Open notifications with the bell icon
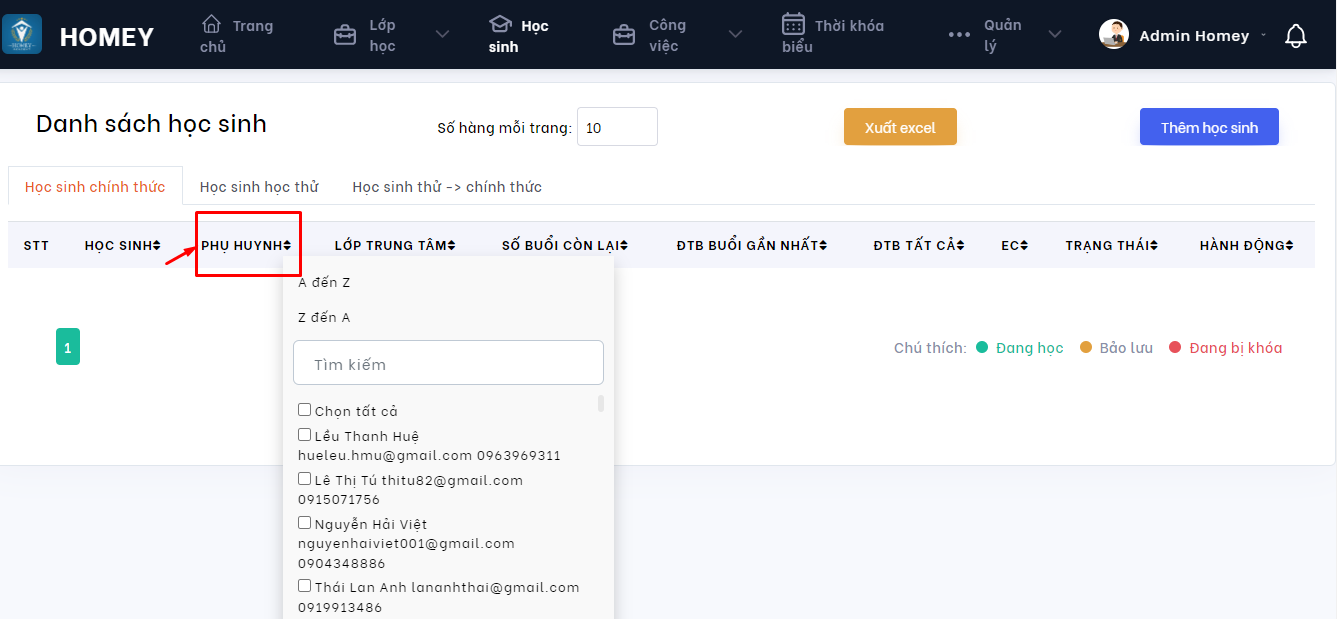Image resolution: width=1337 pixels, height=619 pixels. [1296, 36]
